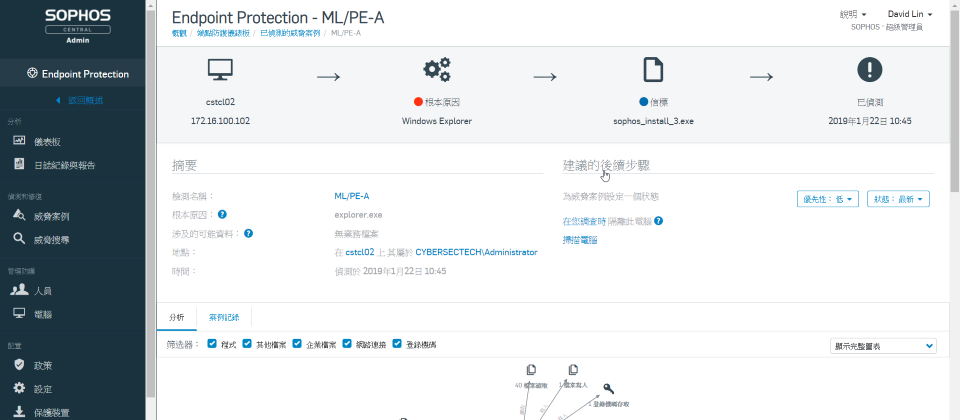Open the 優先性 priority dropdown

828,199
